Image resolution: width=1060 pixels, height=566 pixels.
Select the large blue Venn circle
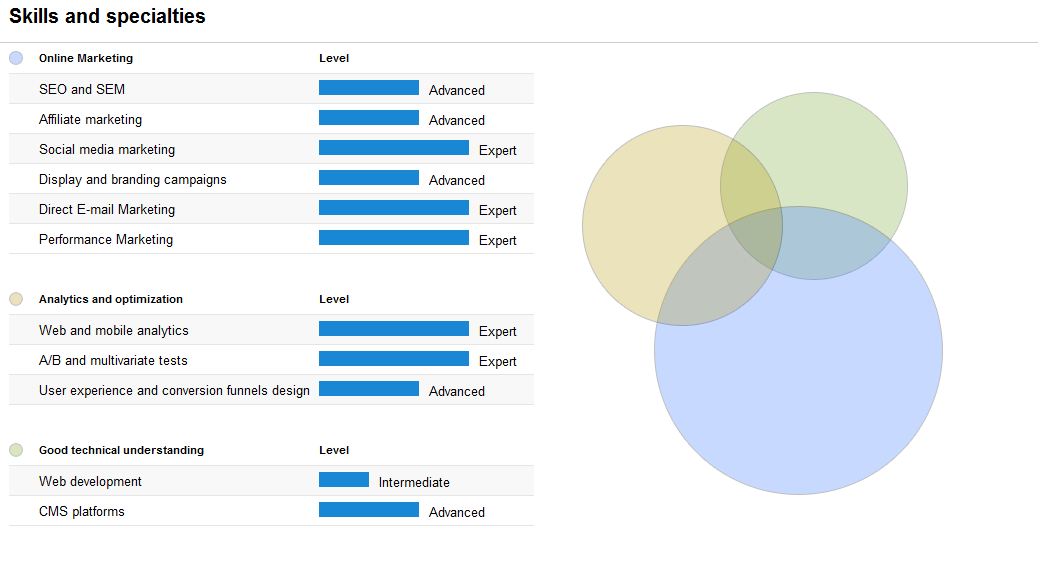click(798, 379)
